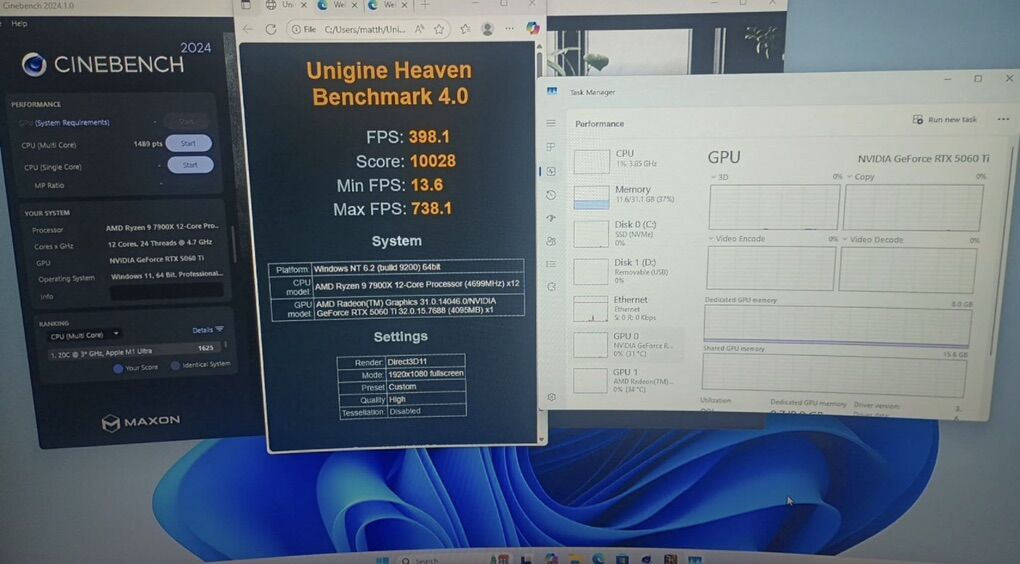The width and height of the screenshot is (1020, 564).
Task: Expand the CPU (Multi Core) ranking dropdown
Action: [x=86, y=334]
